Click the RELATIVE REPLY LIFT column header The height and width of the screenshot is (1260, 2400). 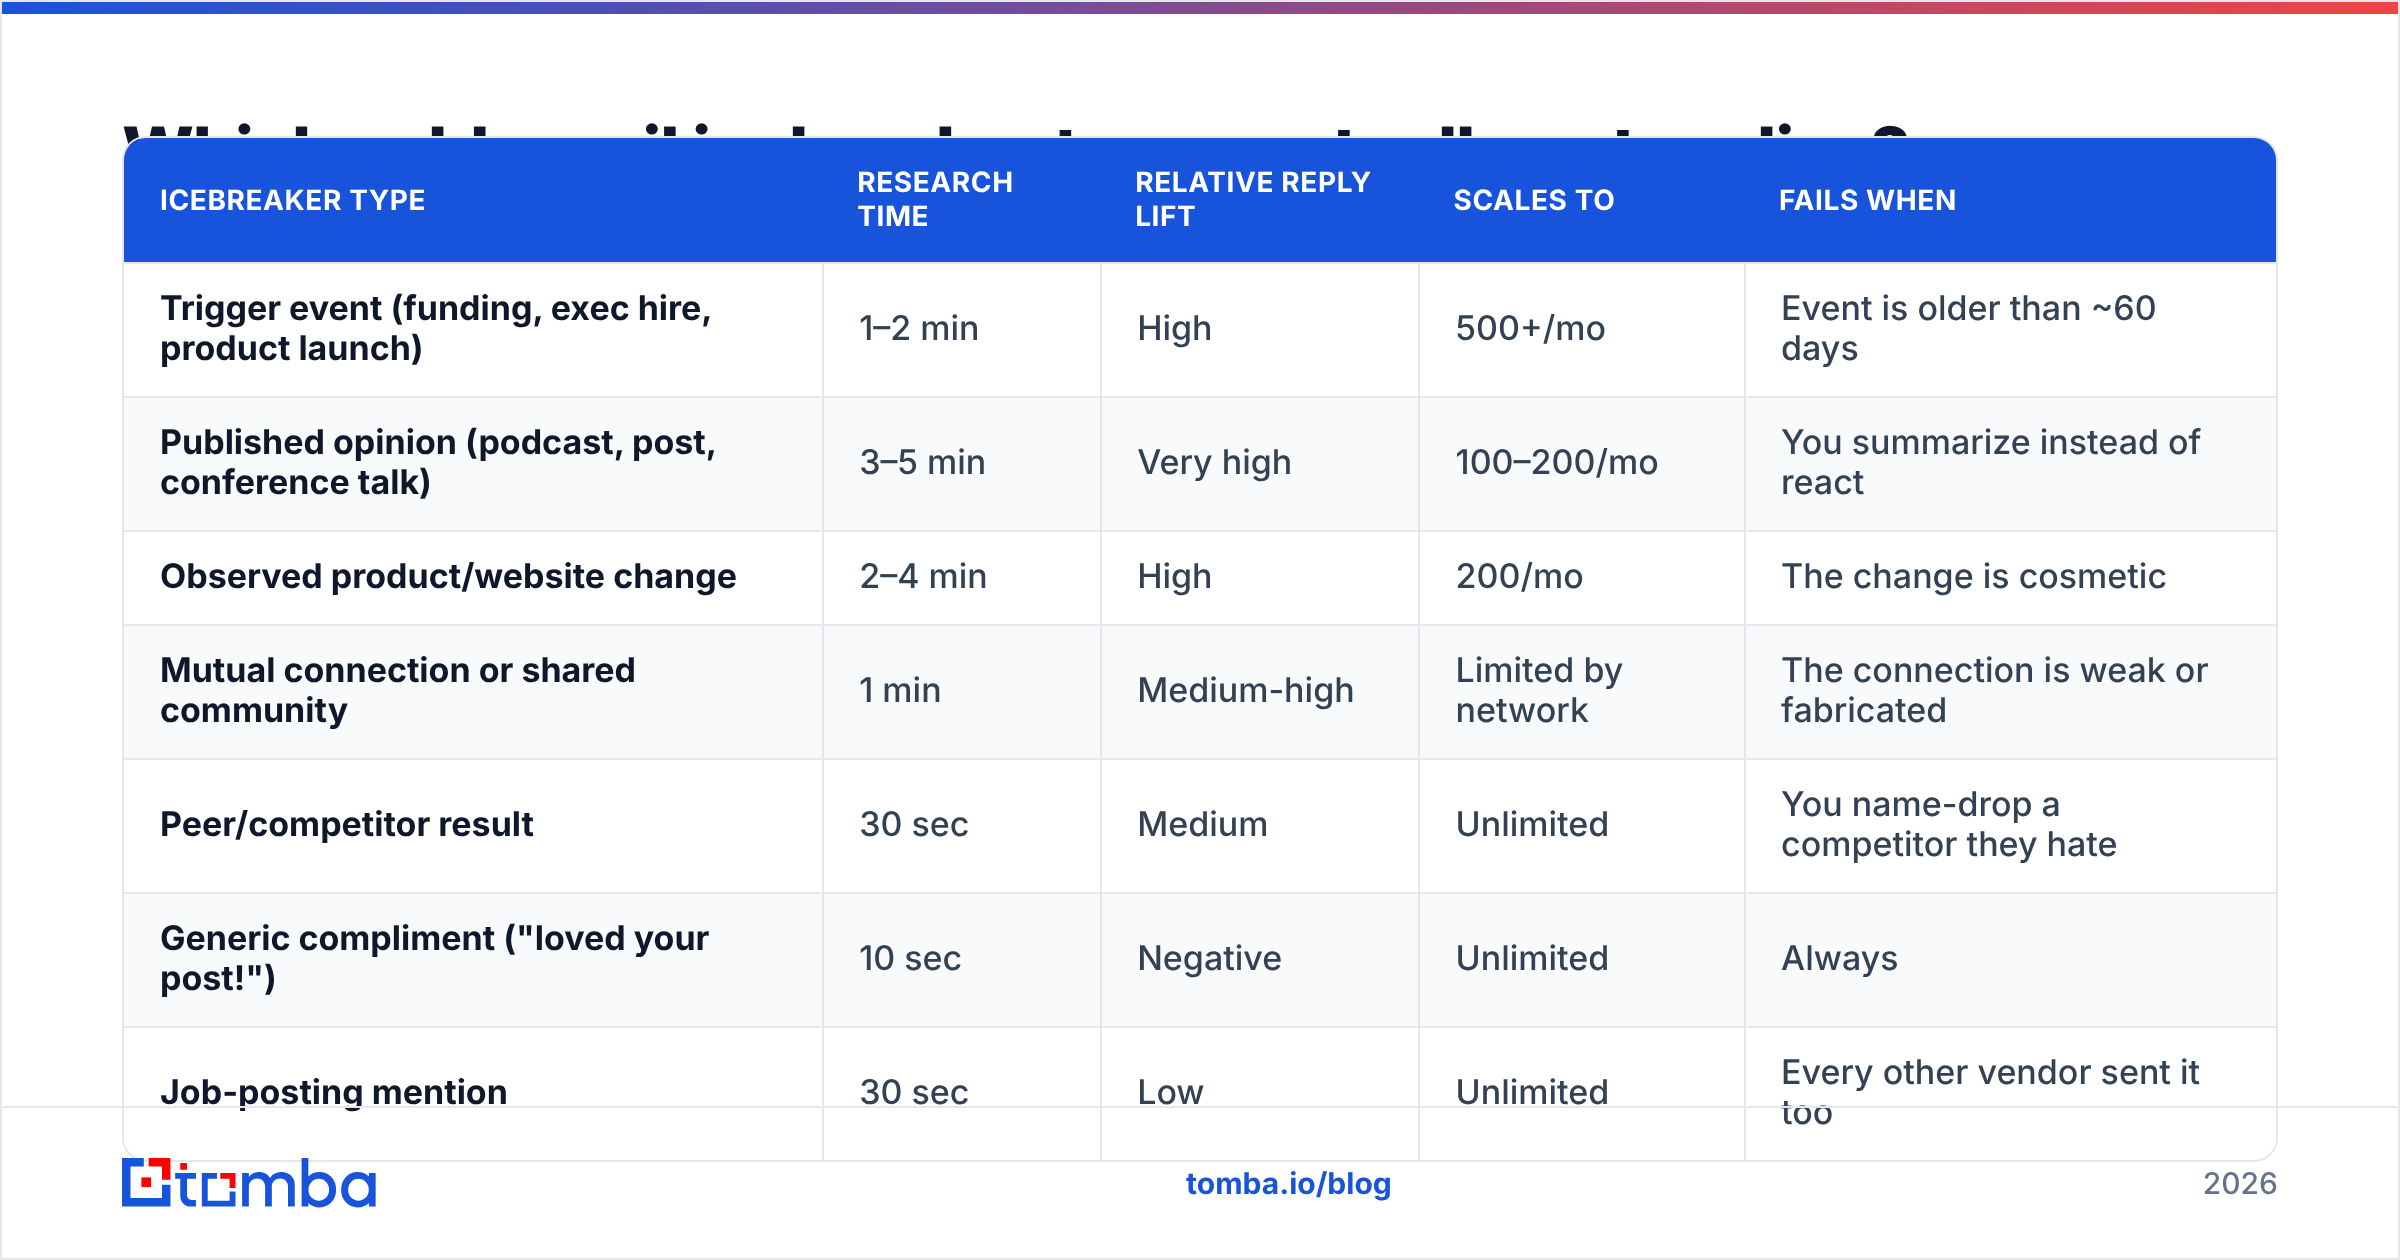(1253, 199)
